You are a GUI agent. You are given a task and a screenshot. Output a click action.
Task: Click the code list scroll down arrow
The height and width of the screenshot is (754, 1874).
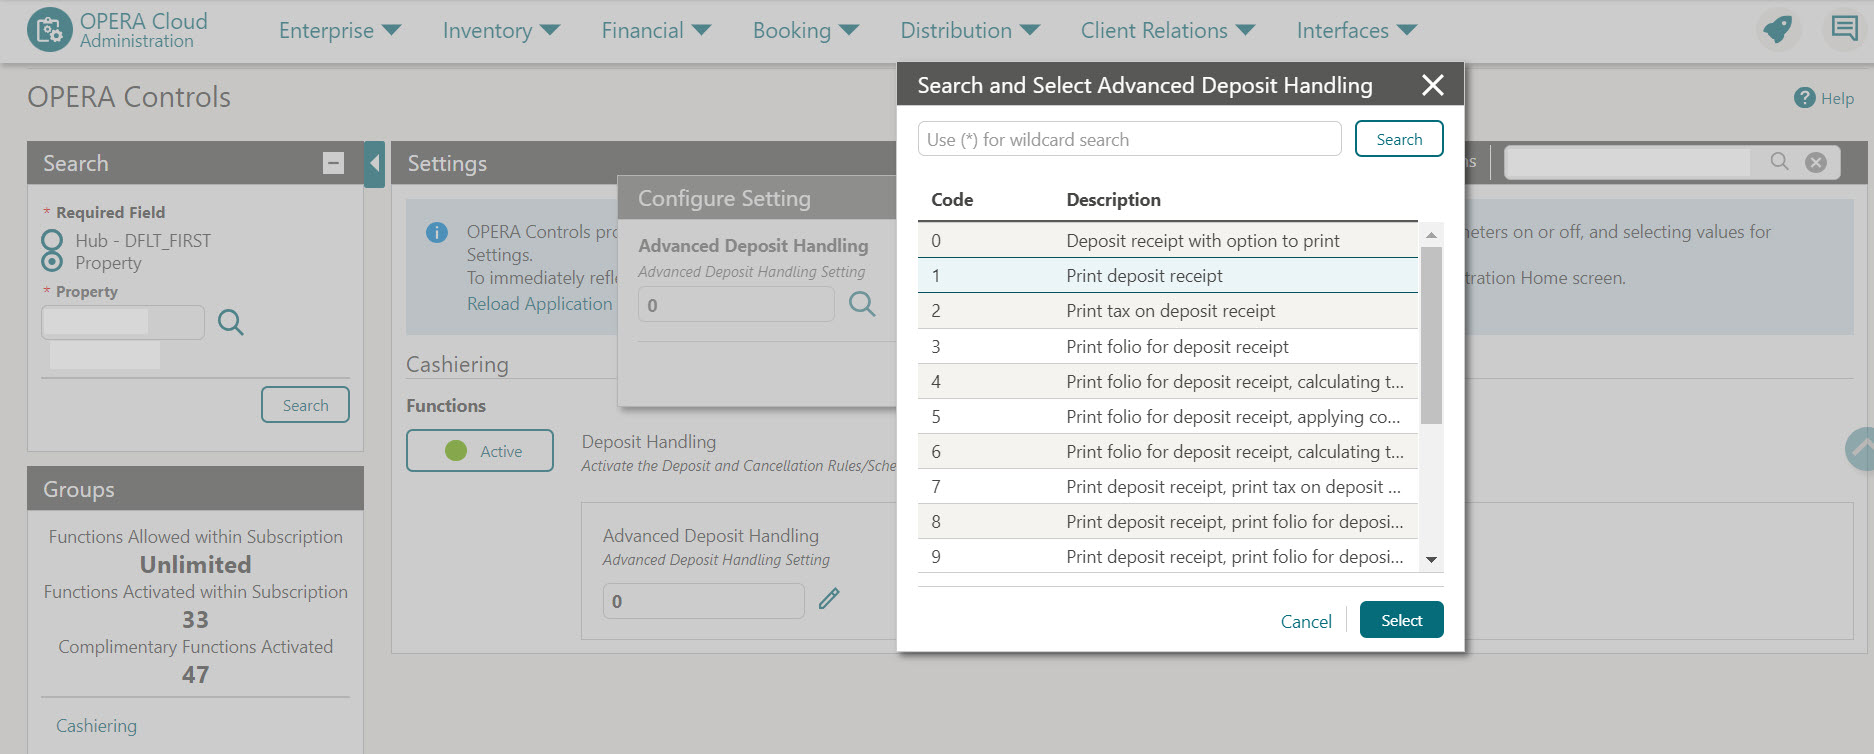pos(1431,560)
